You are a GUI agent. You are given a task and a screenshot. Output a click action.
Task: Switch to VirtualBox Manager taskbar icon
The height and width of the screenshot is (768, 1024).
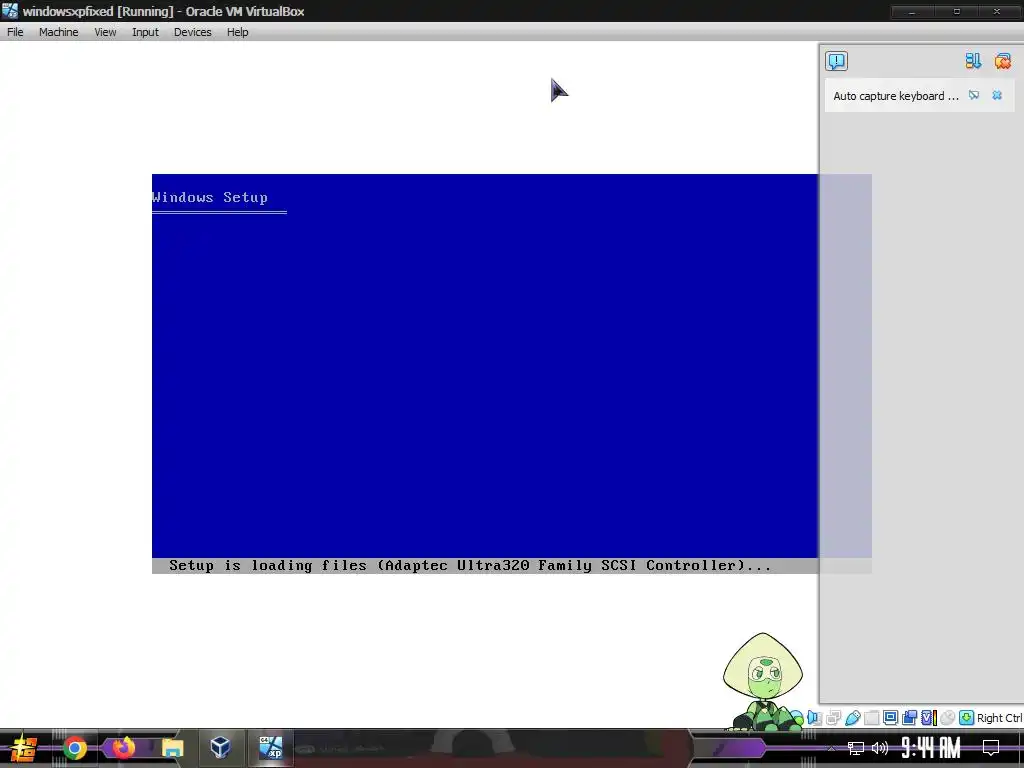pos(220,747)
